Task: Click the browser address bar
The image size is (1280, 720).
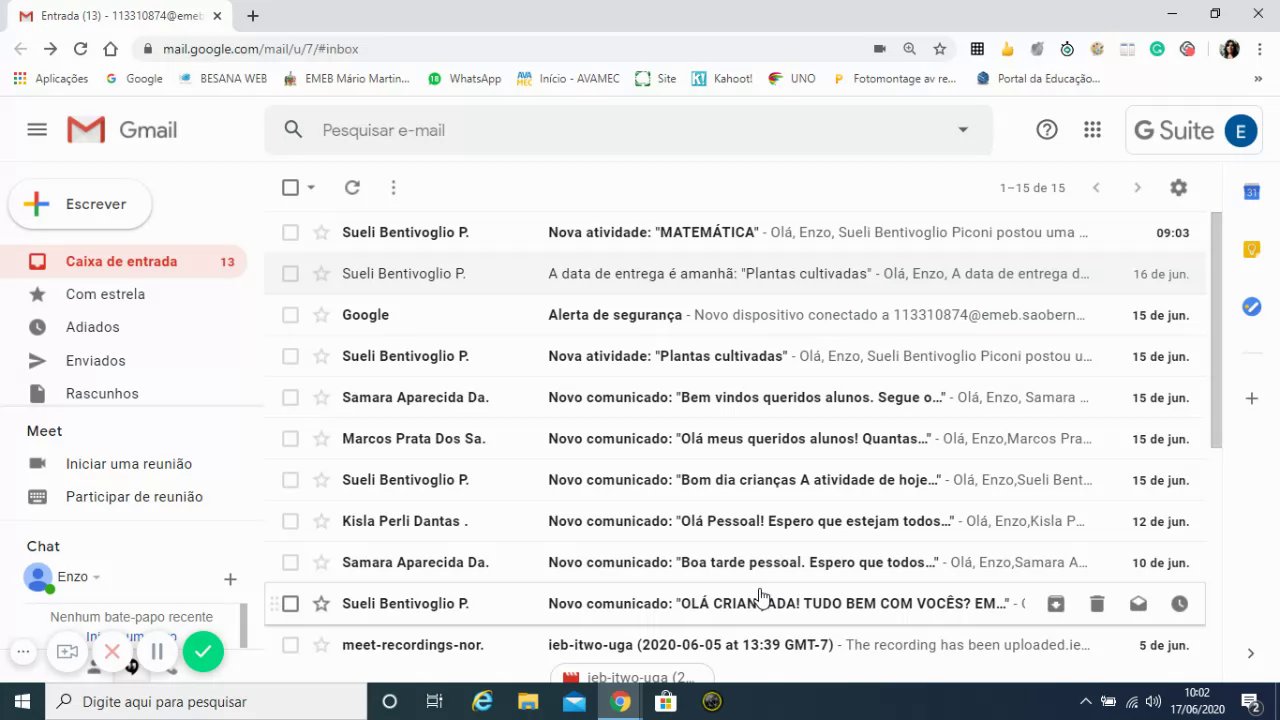Action: (500, 49)
